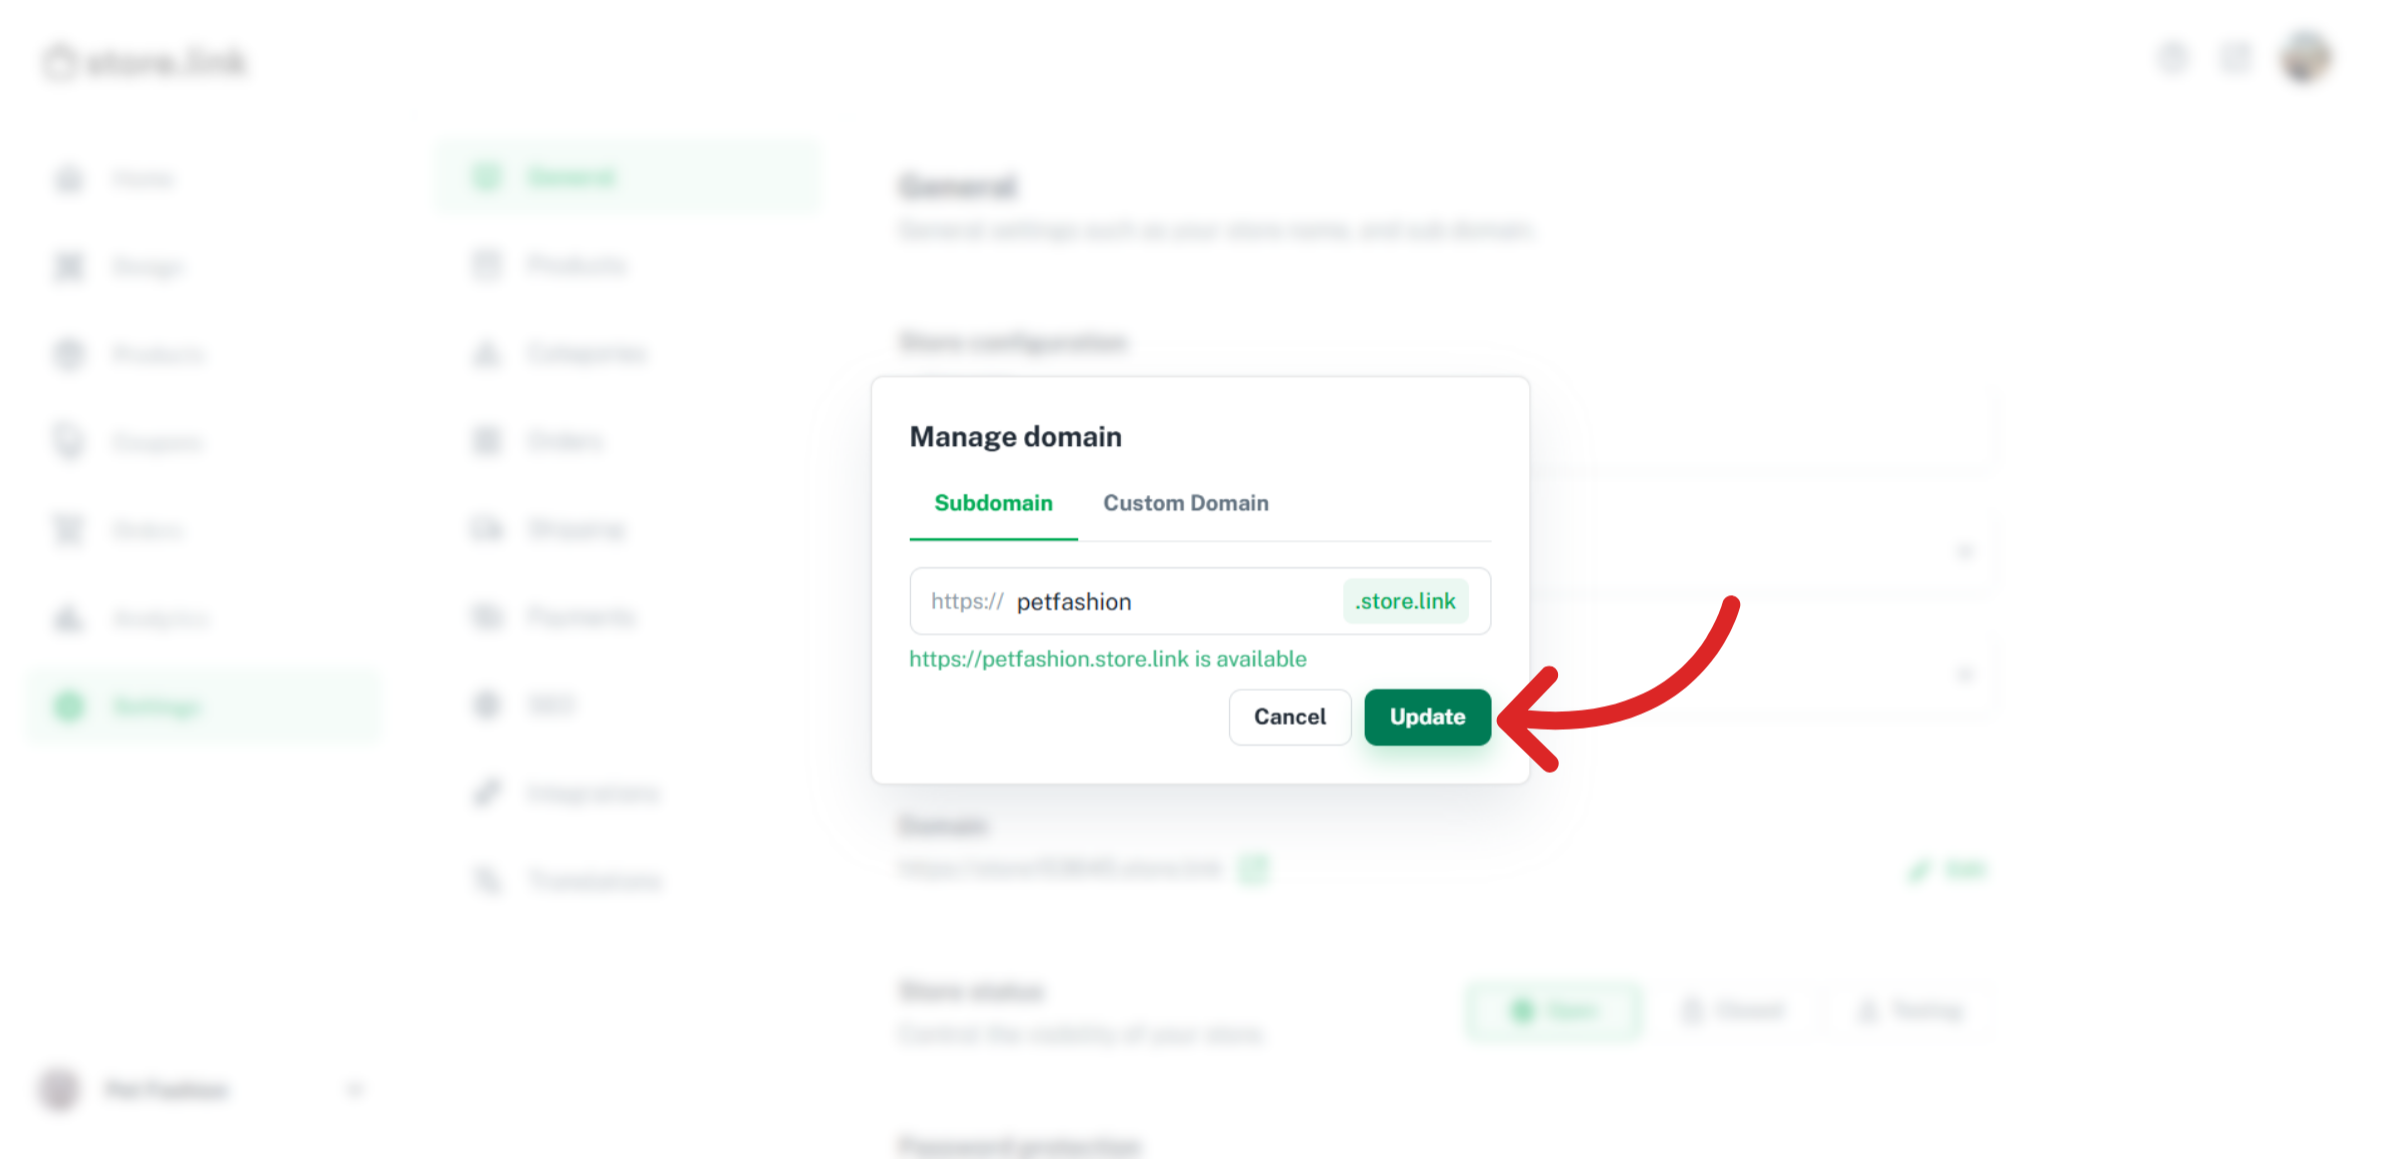This screenshot has width=2400, height=1159.
Task: Click the Shipping truck icon in settings menu
Action: tap(487, 529)
